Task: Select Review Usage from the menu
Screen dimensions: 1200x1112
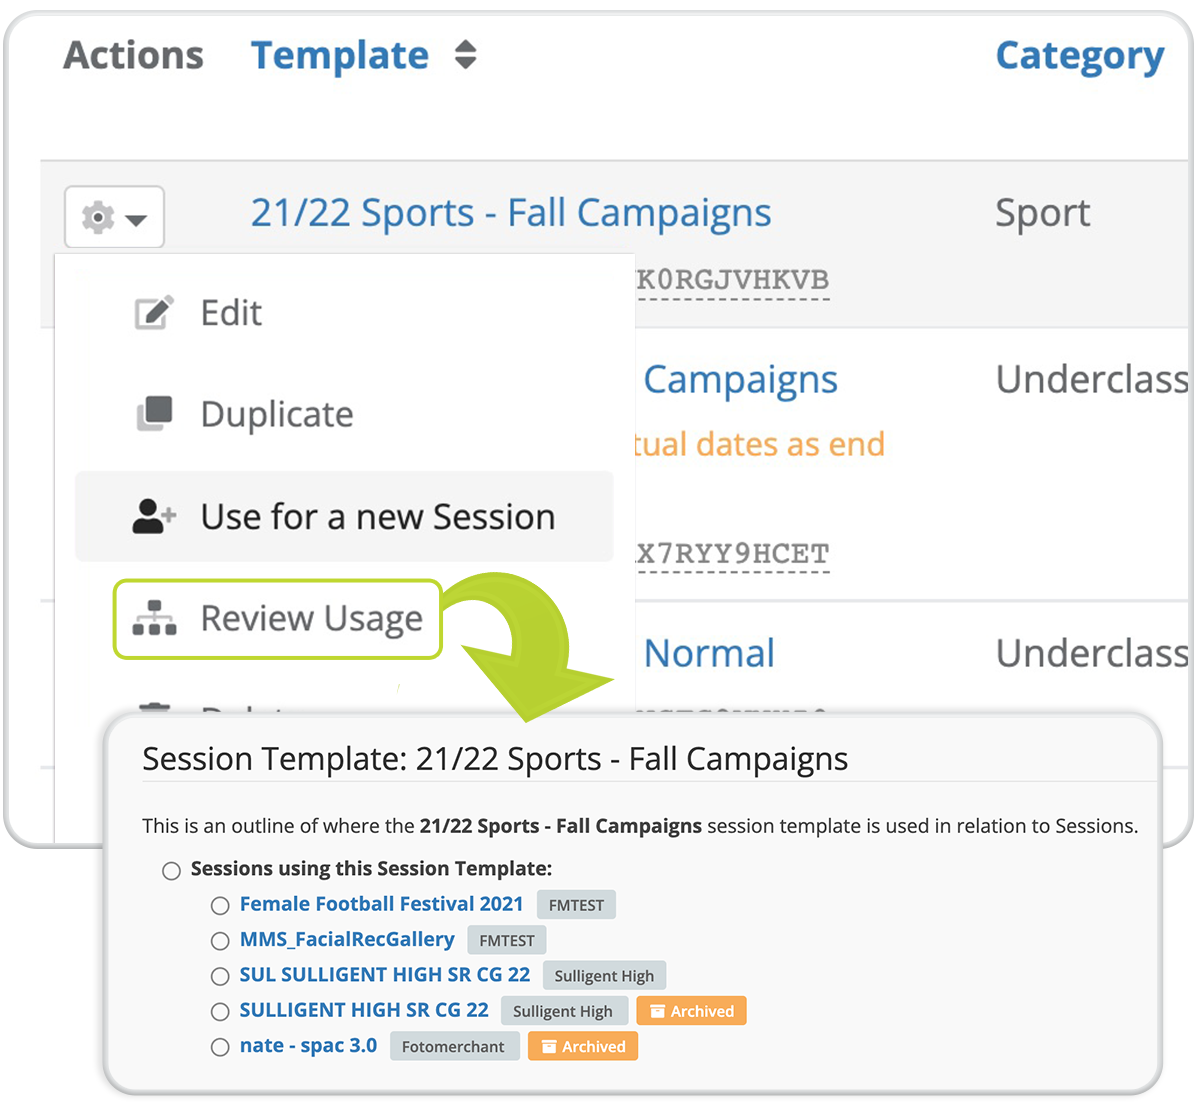Action: (278, 619)
